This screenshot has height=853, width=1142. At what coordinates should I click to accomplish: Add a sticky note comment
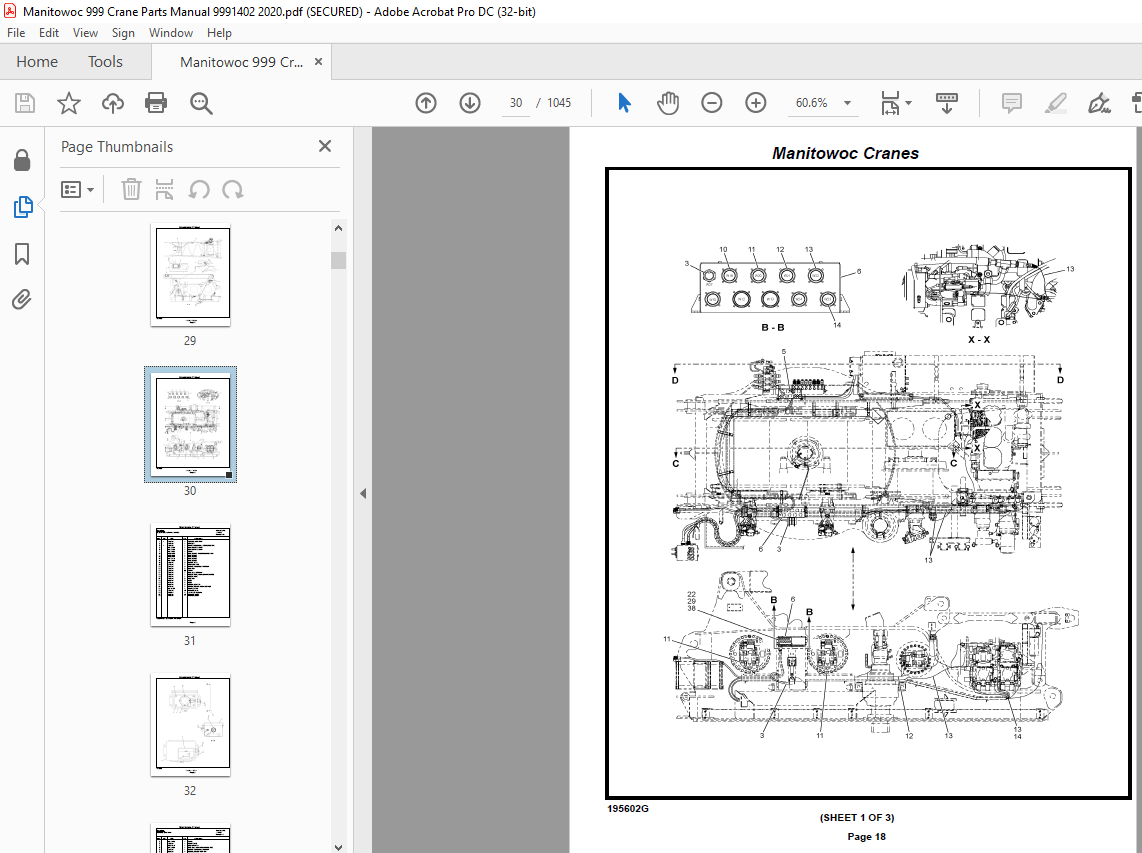point(1012,103)
